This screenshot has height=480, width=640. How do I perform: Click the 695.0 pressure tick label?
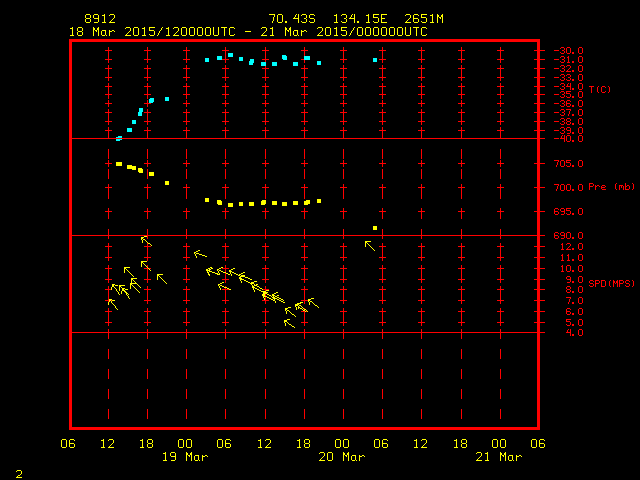pos(569,212)
